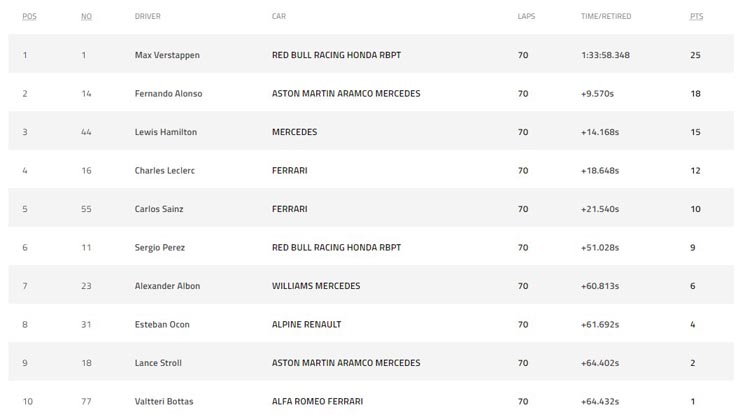Click the TIME/RETIRED column header

pyautogui.click(x=606, y=17)
